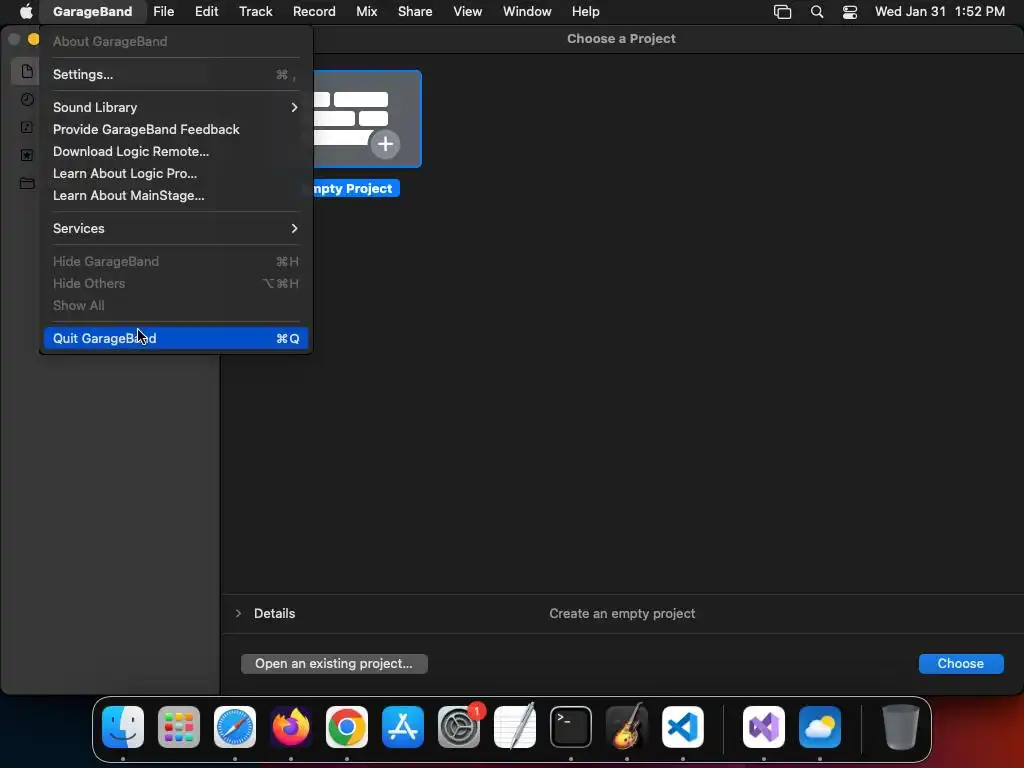This screenshot has width=1024, height=768.
Task: Open the Weather app from the Dock
Action: [x=820, y=727]
